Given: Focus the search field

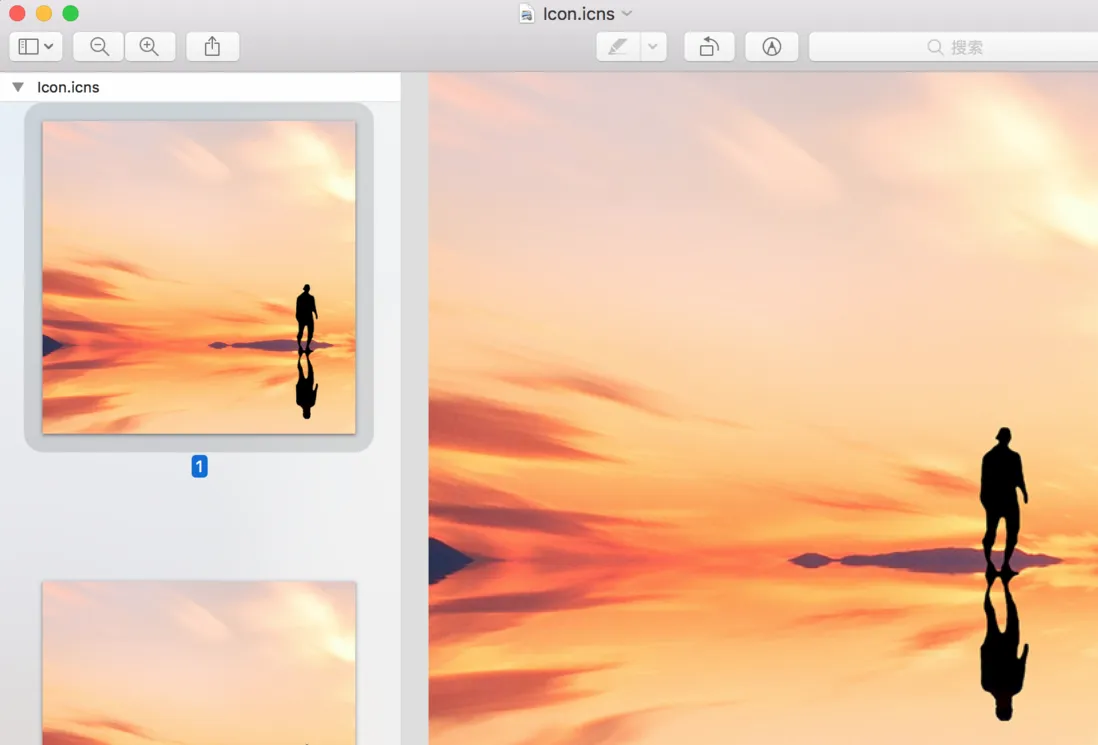Looking at the screenshot, I should tap(954, 47).
